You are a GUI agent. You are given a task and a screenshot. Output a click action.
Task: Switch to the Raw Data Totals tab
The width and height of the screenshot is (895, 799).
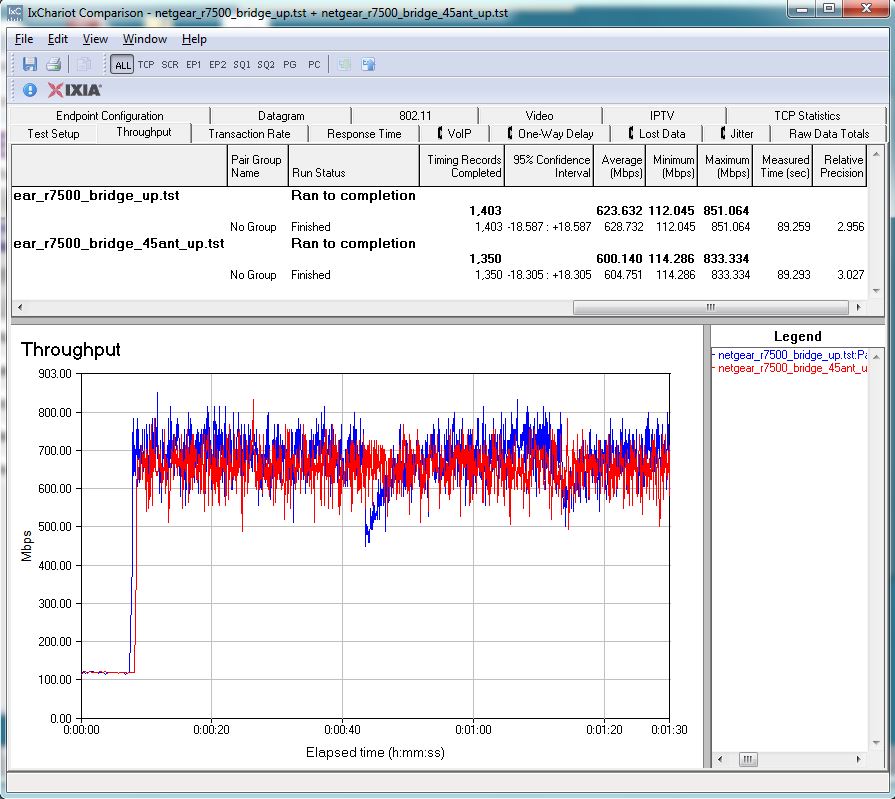(829, 134)
